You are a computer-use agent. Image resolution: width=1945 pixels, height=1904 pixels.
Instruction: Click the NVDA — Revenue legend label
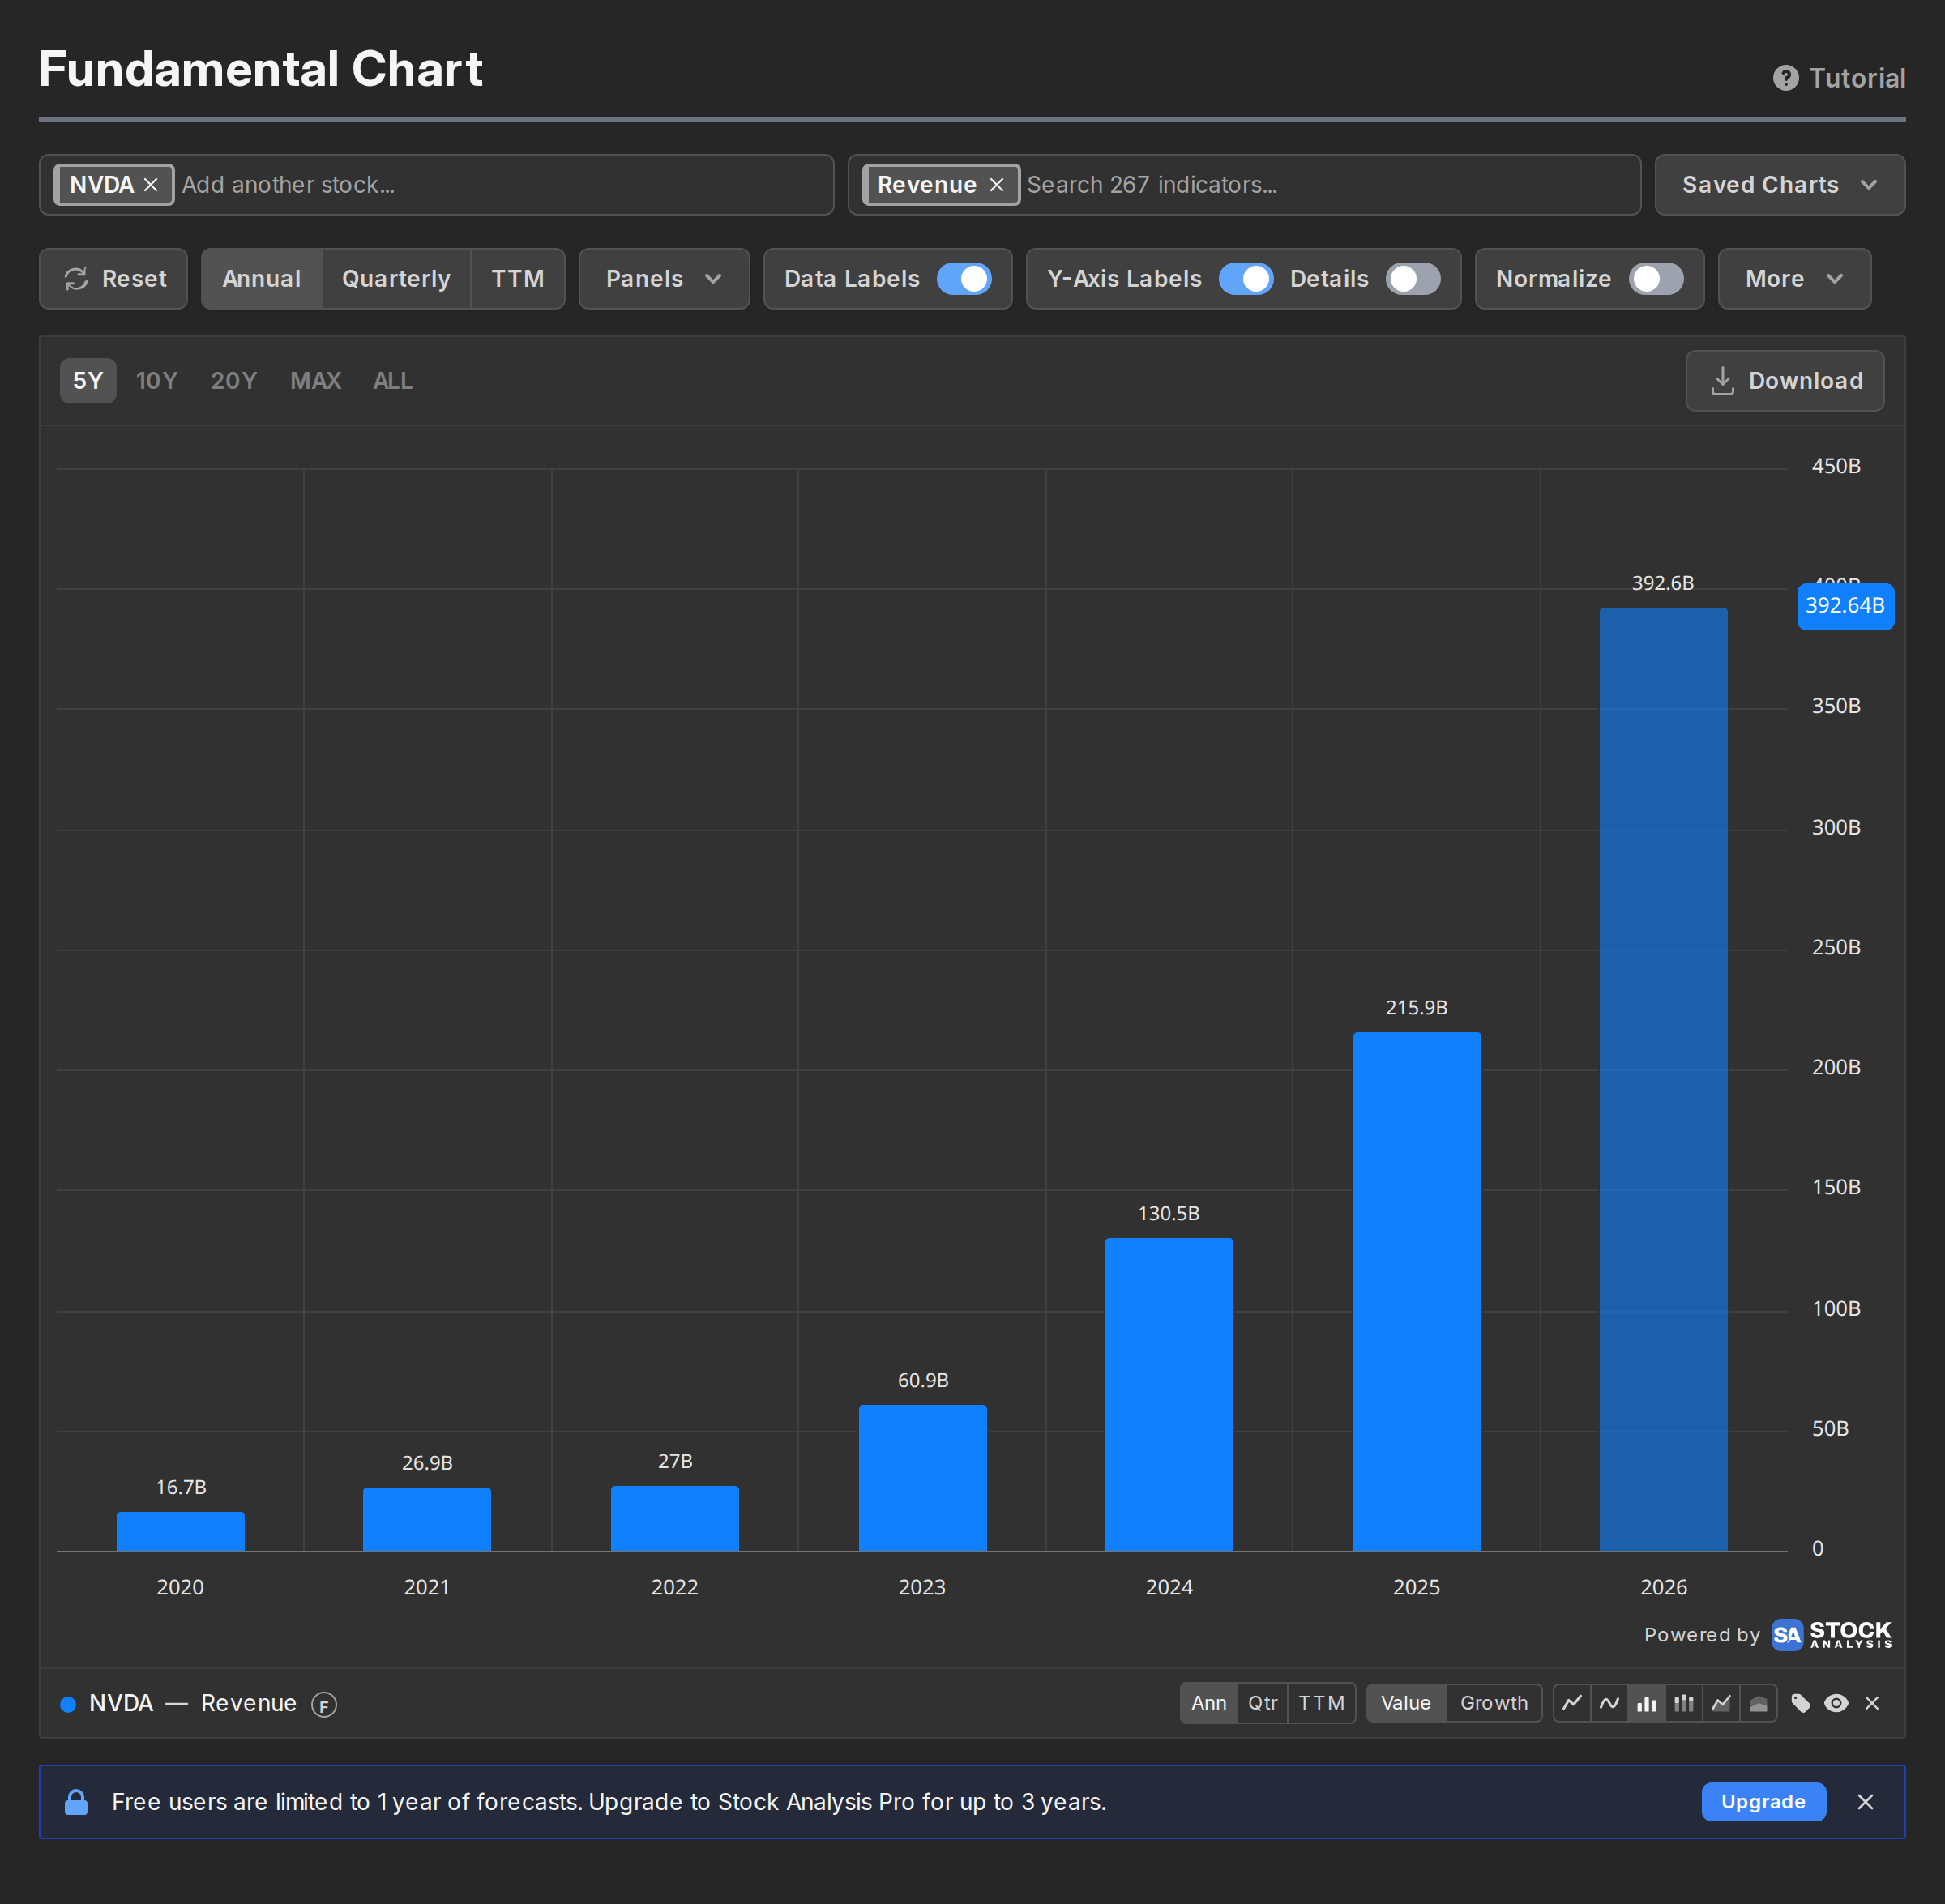pos(192,1704)
